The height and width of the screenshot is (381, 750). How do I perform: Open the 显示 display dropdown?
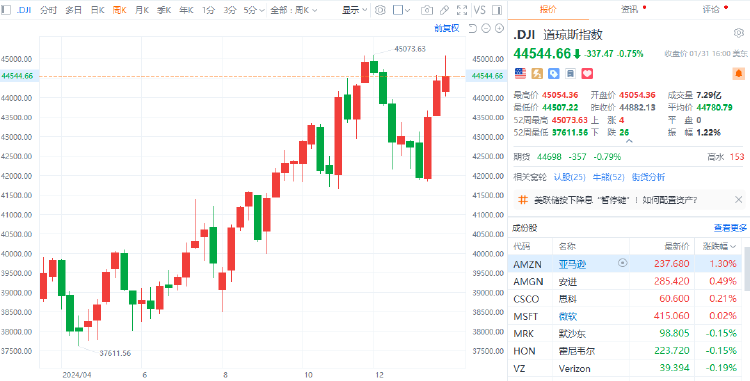pyautogui.click(x=354, y=10)
